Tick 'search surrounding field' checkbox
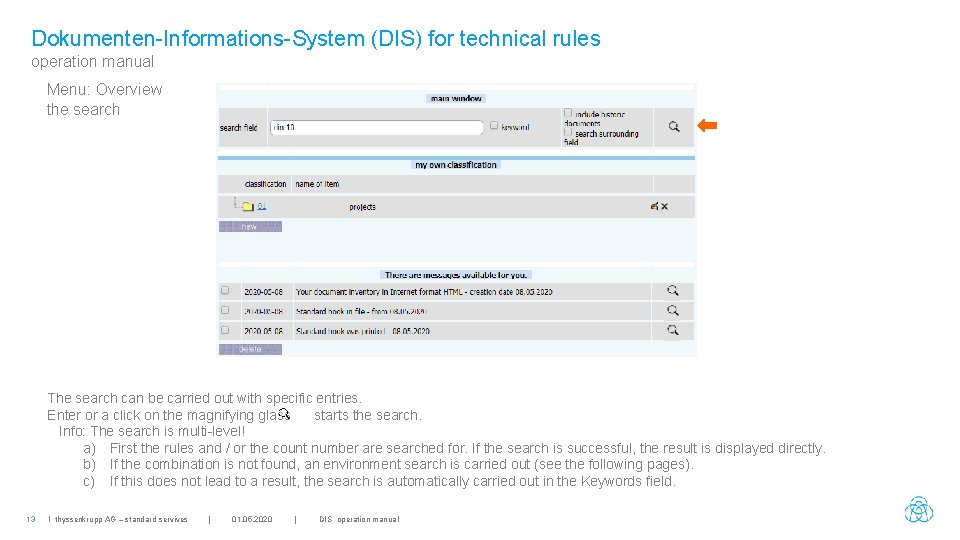The image size is (960, 540). [568, 132]
